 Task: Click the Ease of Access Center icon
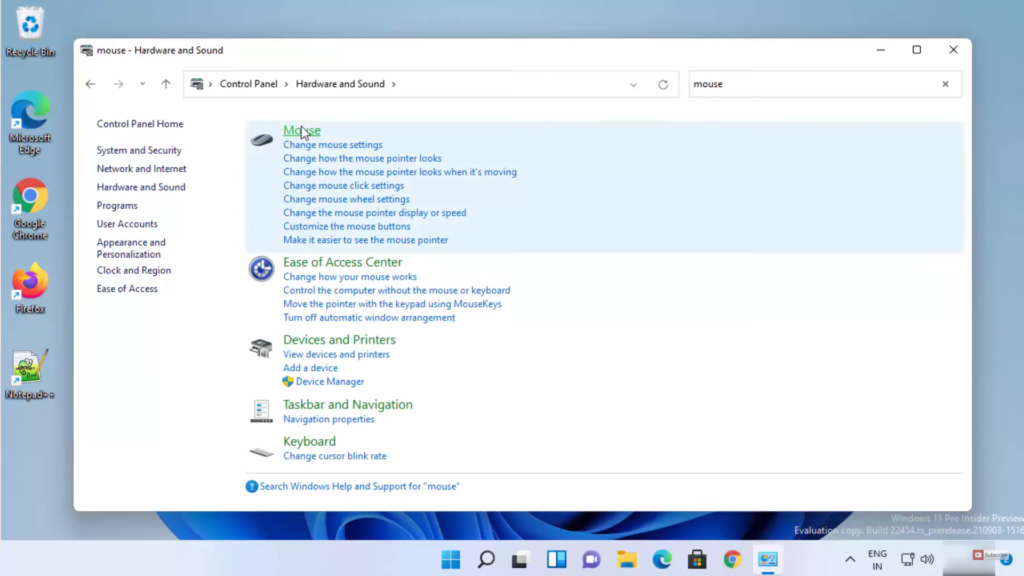click(261, 268)
